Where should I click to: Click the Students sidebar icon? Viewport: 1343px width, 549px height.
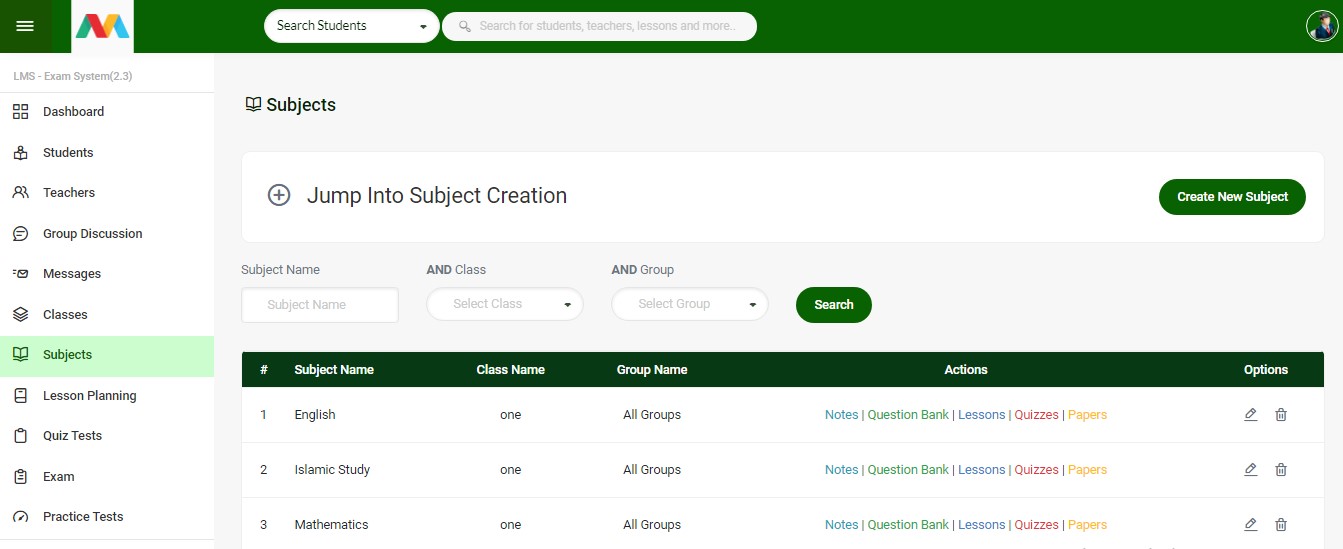pos(20,153)
